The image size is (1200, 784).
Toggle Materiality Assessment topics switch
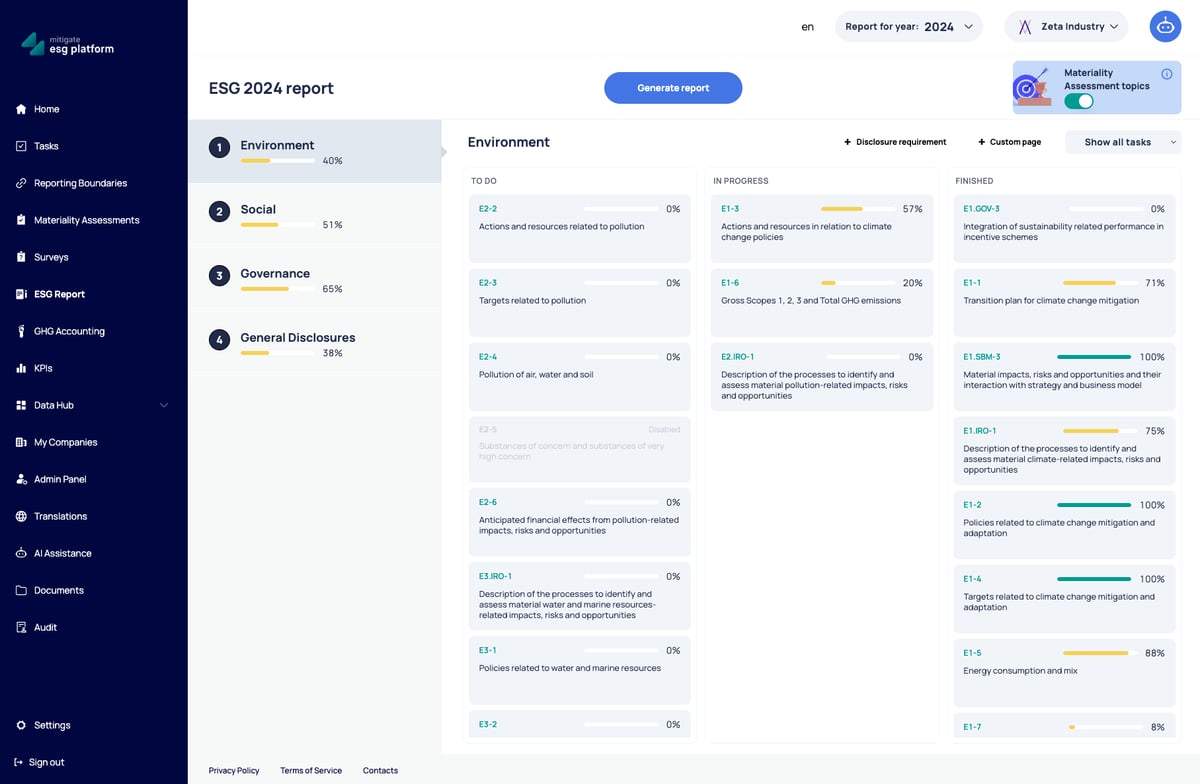point(1078,101)
